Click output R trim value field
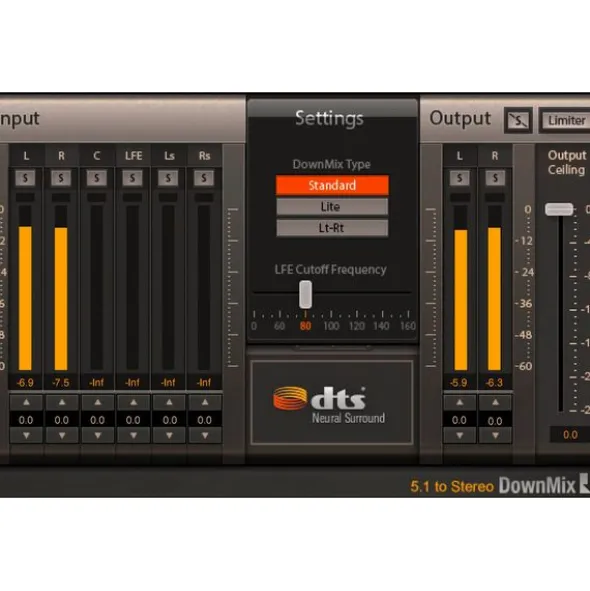Viewport: 590px width, 591px height. click(x=495, y=420)
